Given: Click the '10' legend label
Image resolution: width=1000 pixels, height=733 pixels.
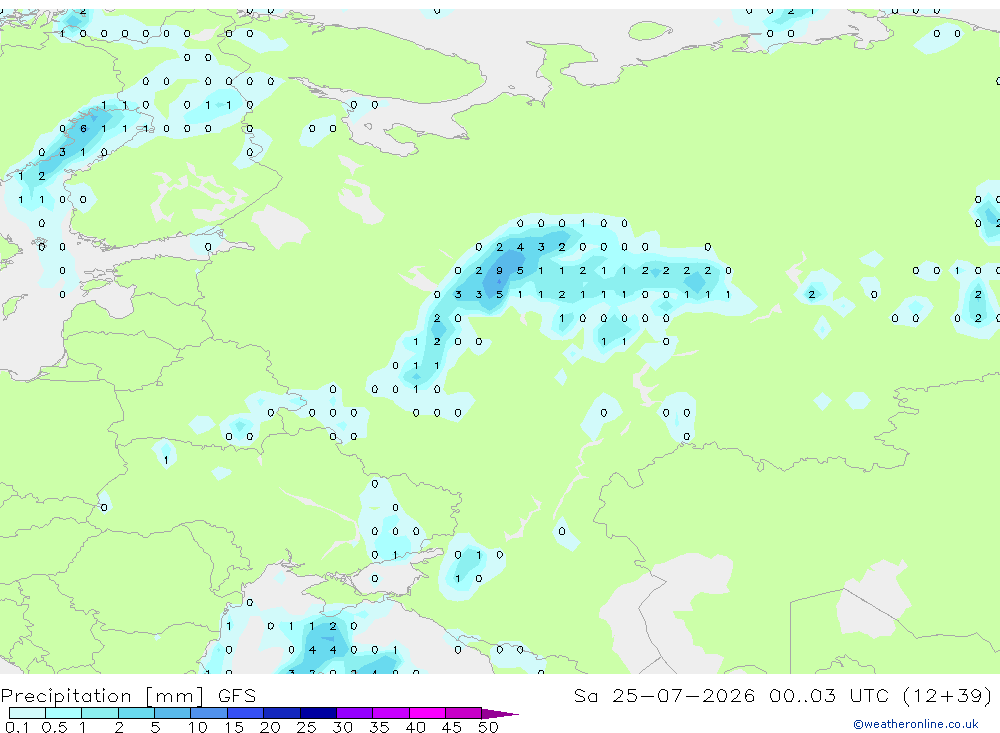Looking at the screenshot, I should point(197,727).
